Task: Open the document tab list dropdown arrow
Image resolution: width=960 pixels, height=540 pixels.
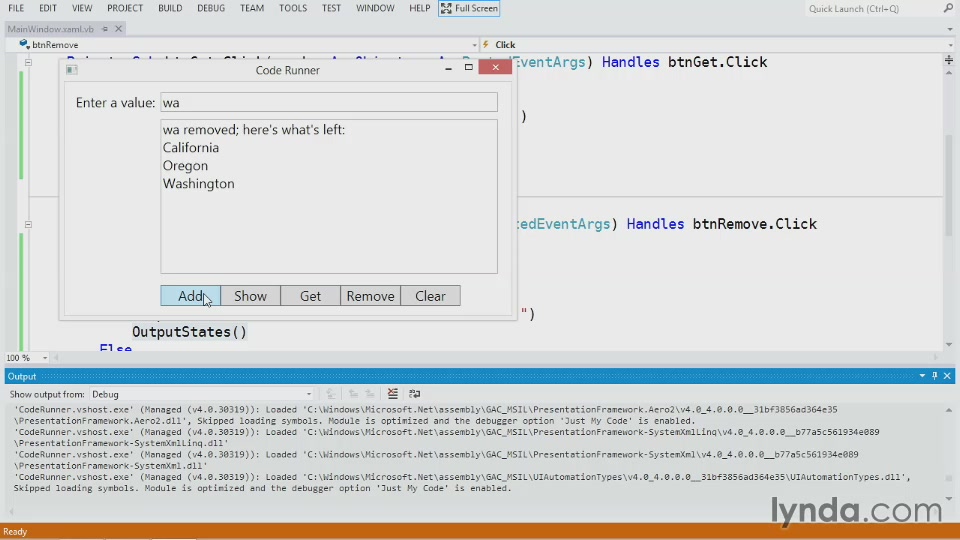Action: click(950, 29)
